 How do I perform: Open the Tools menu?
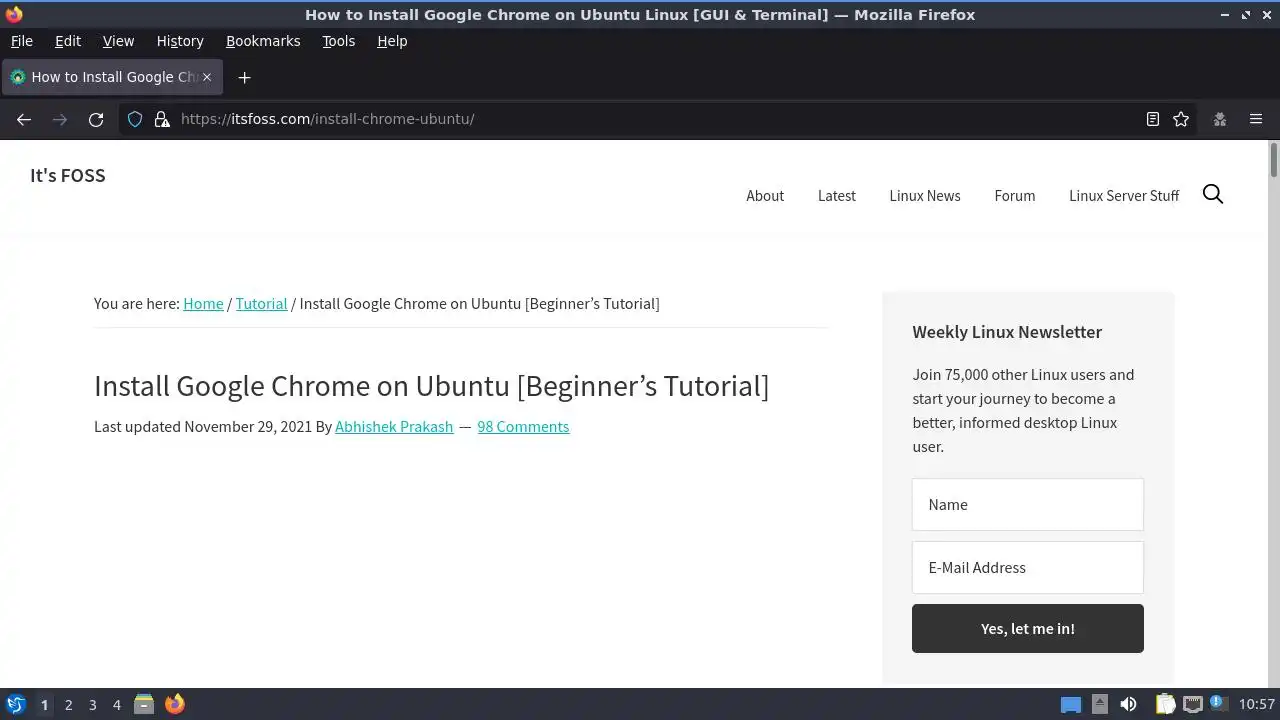338,41
